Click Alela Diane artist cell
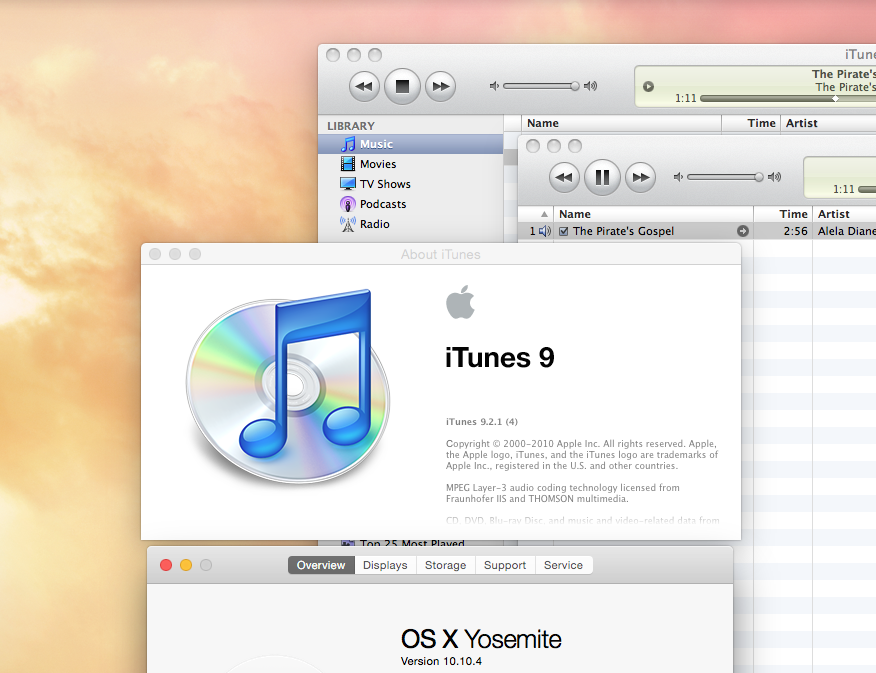 click(846, 231)
